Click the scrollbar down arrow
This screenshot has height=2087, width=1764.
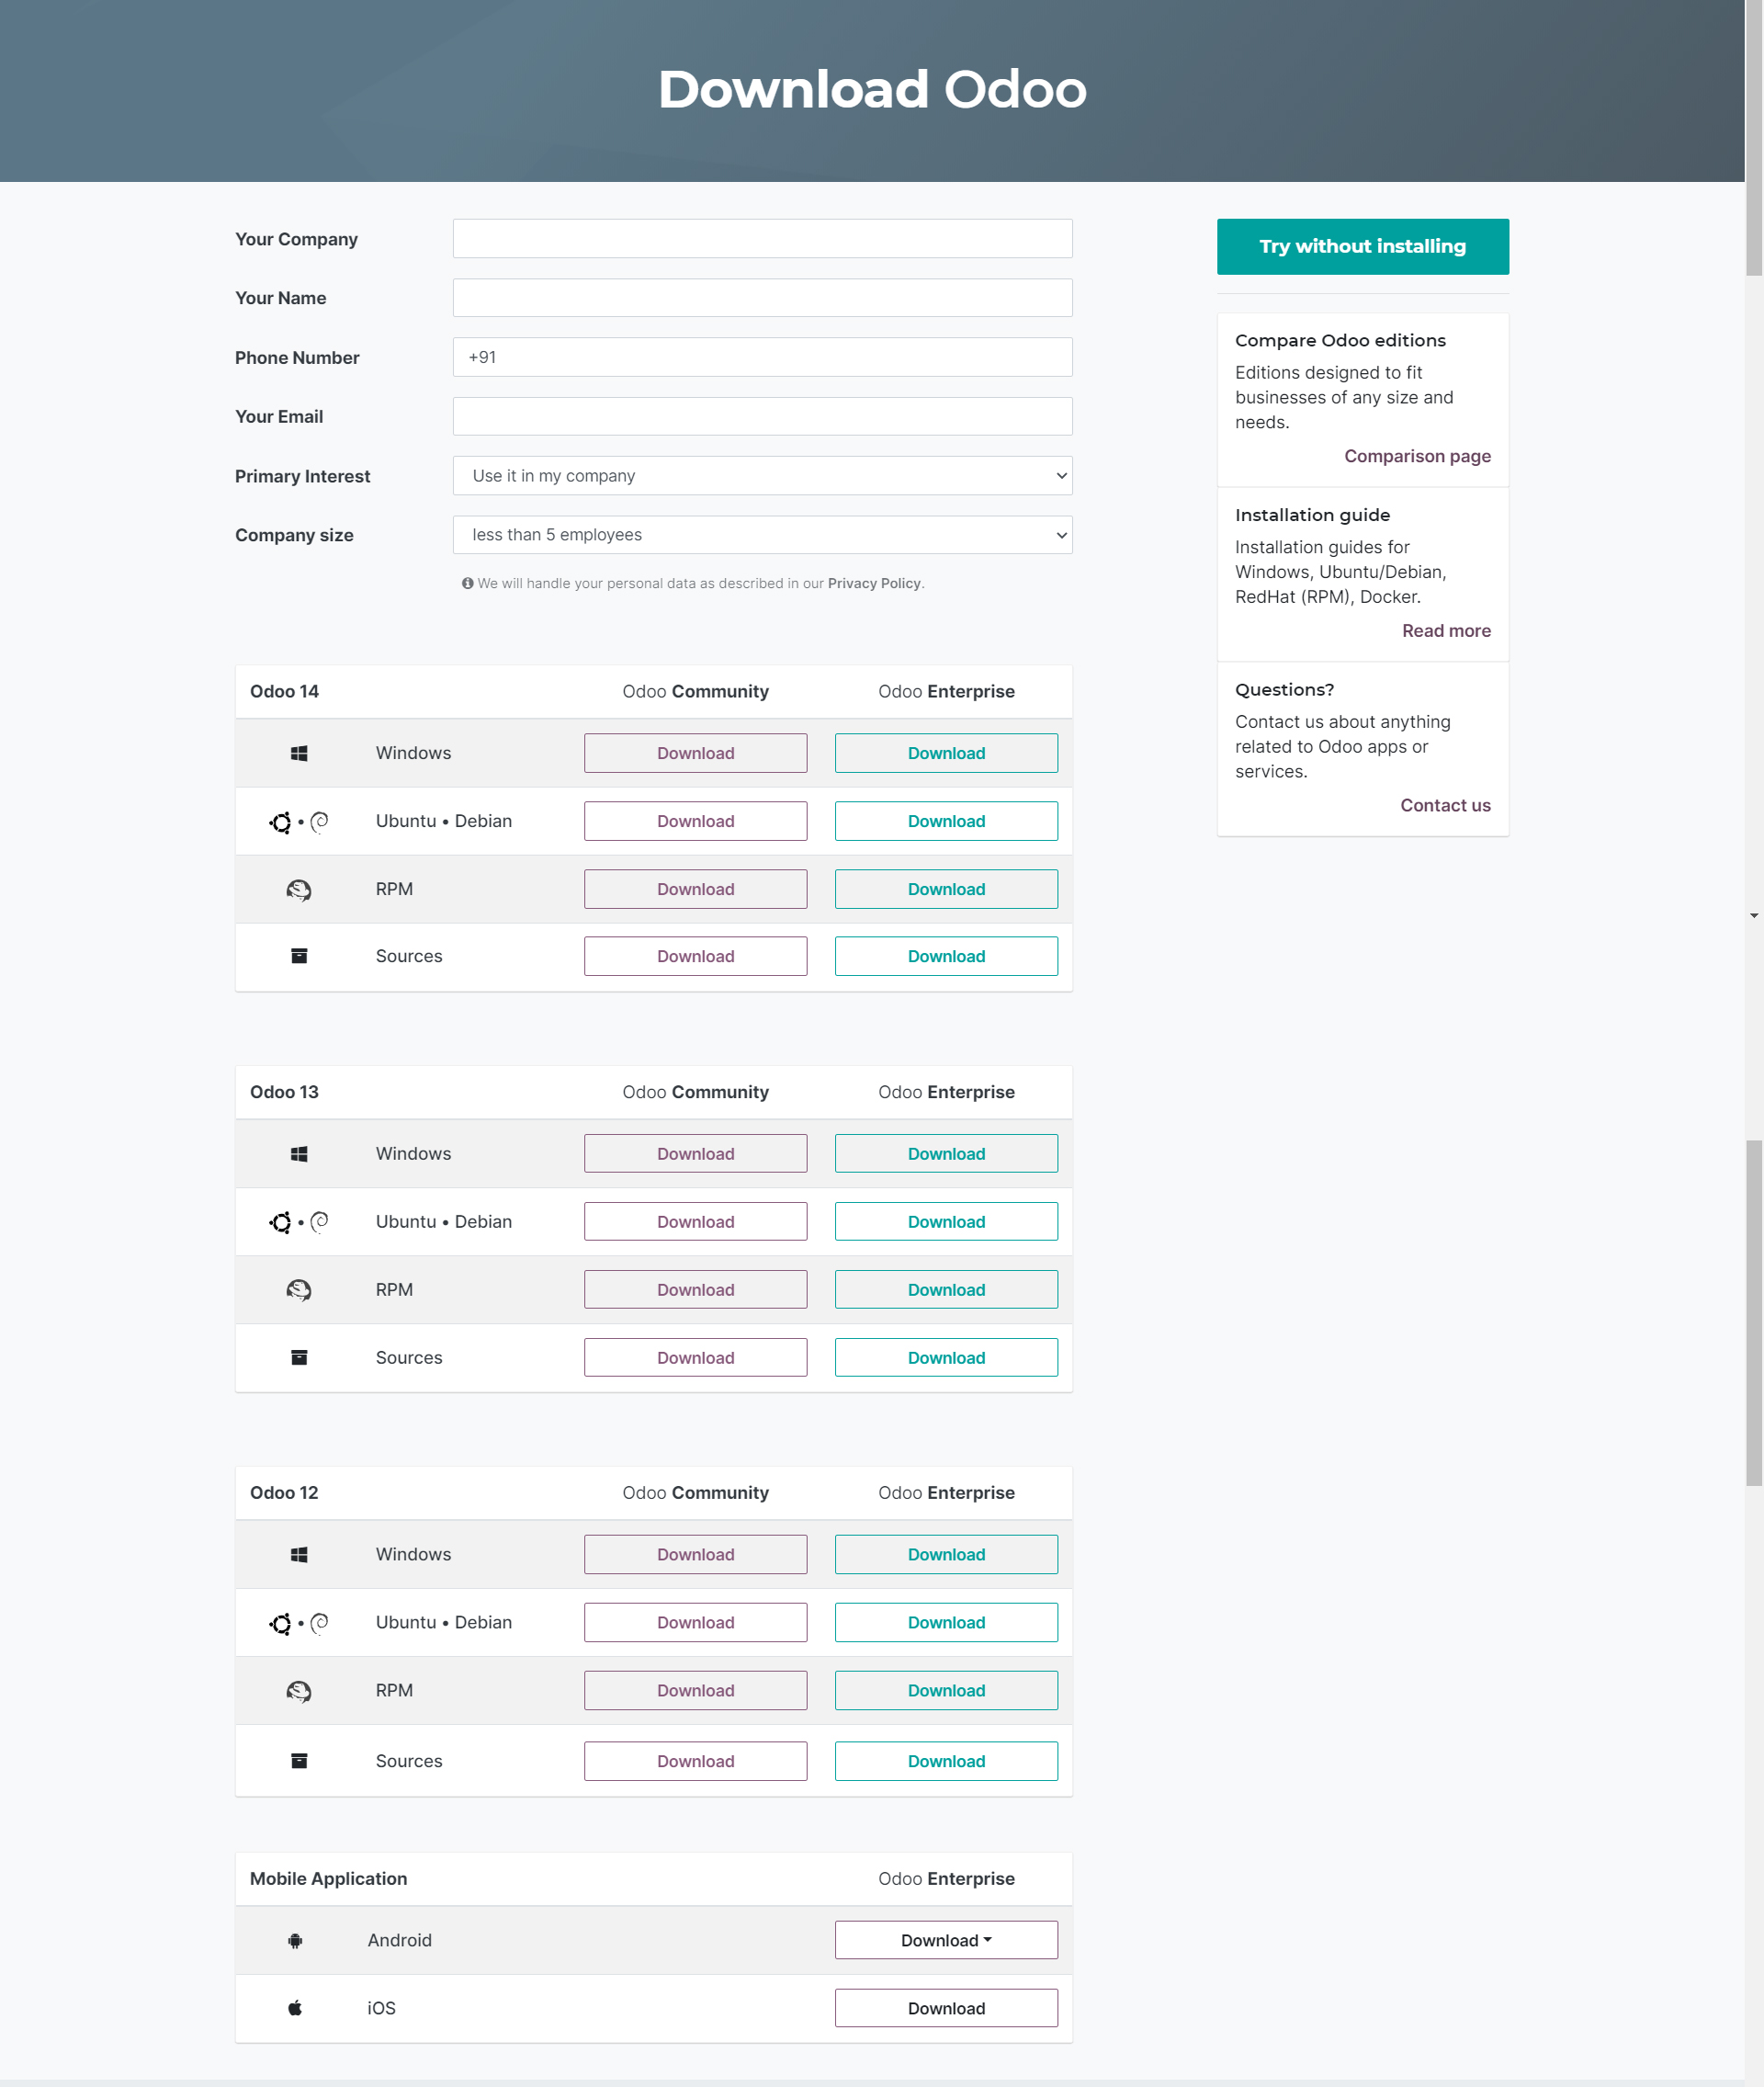click(1754, 916)
